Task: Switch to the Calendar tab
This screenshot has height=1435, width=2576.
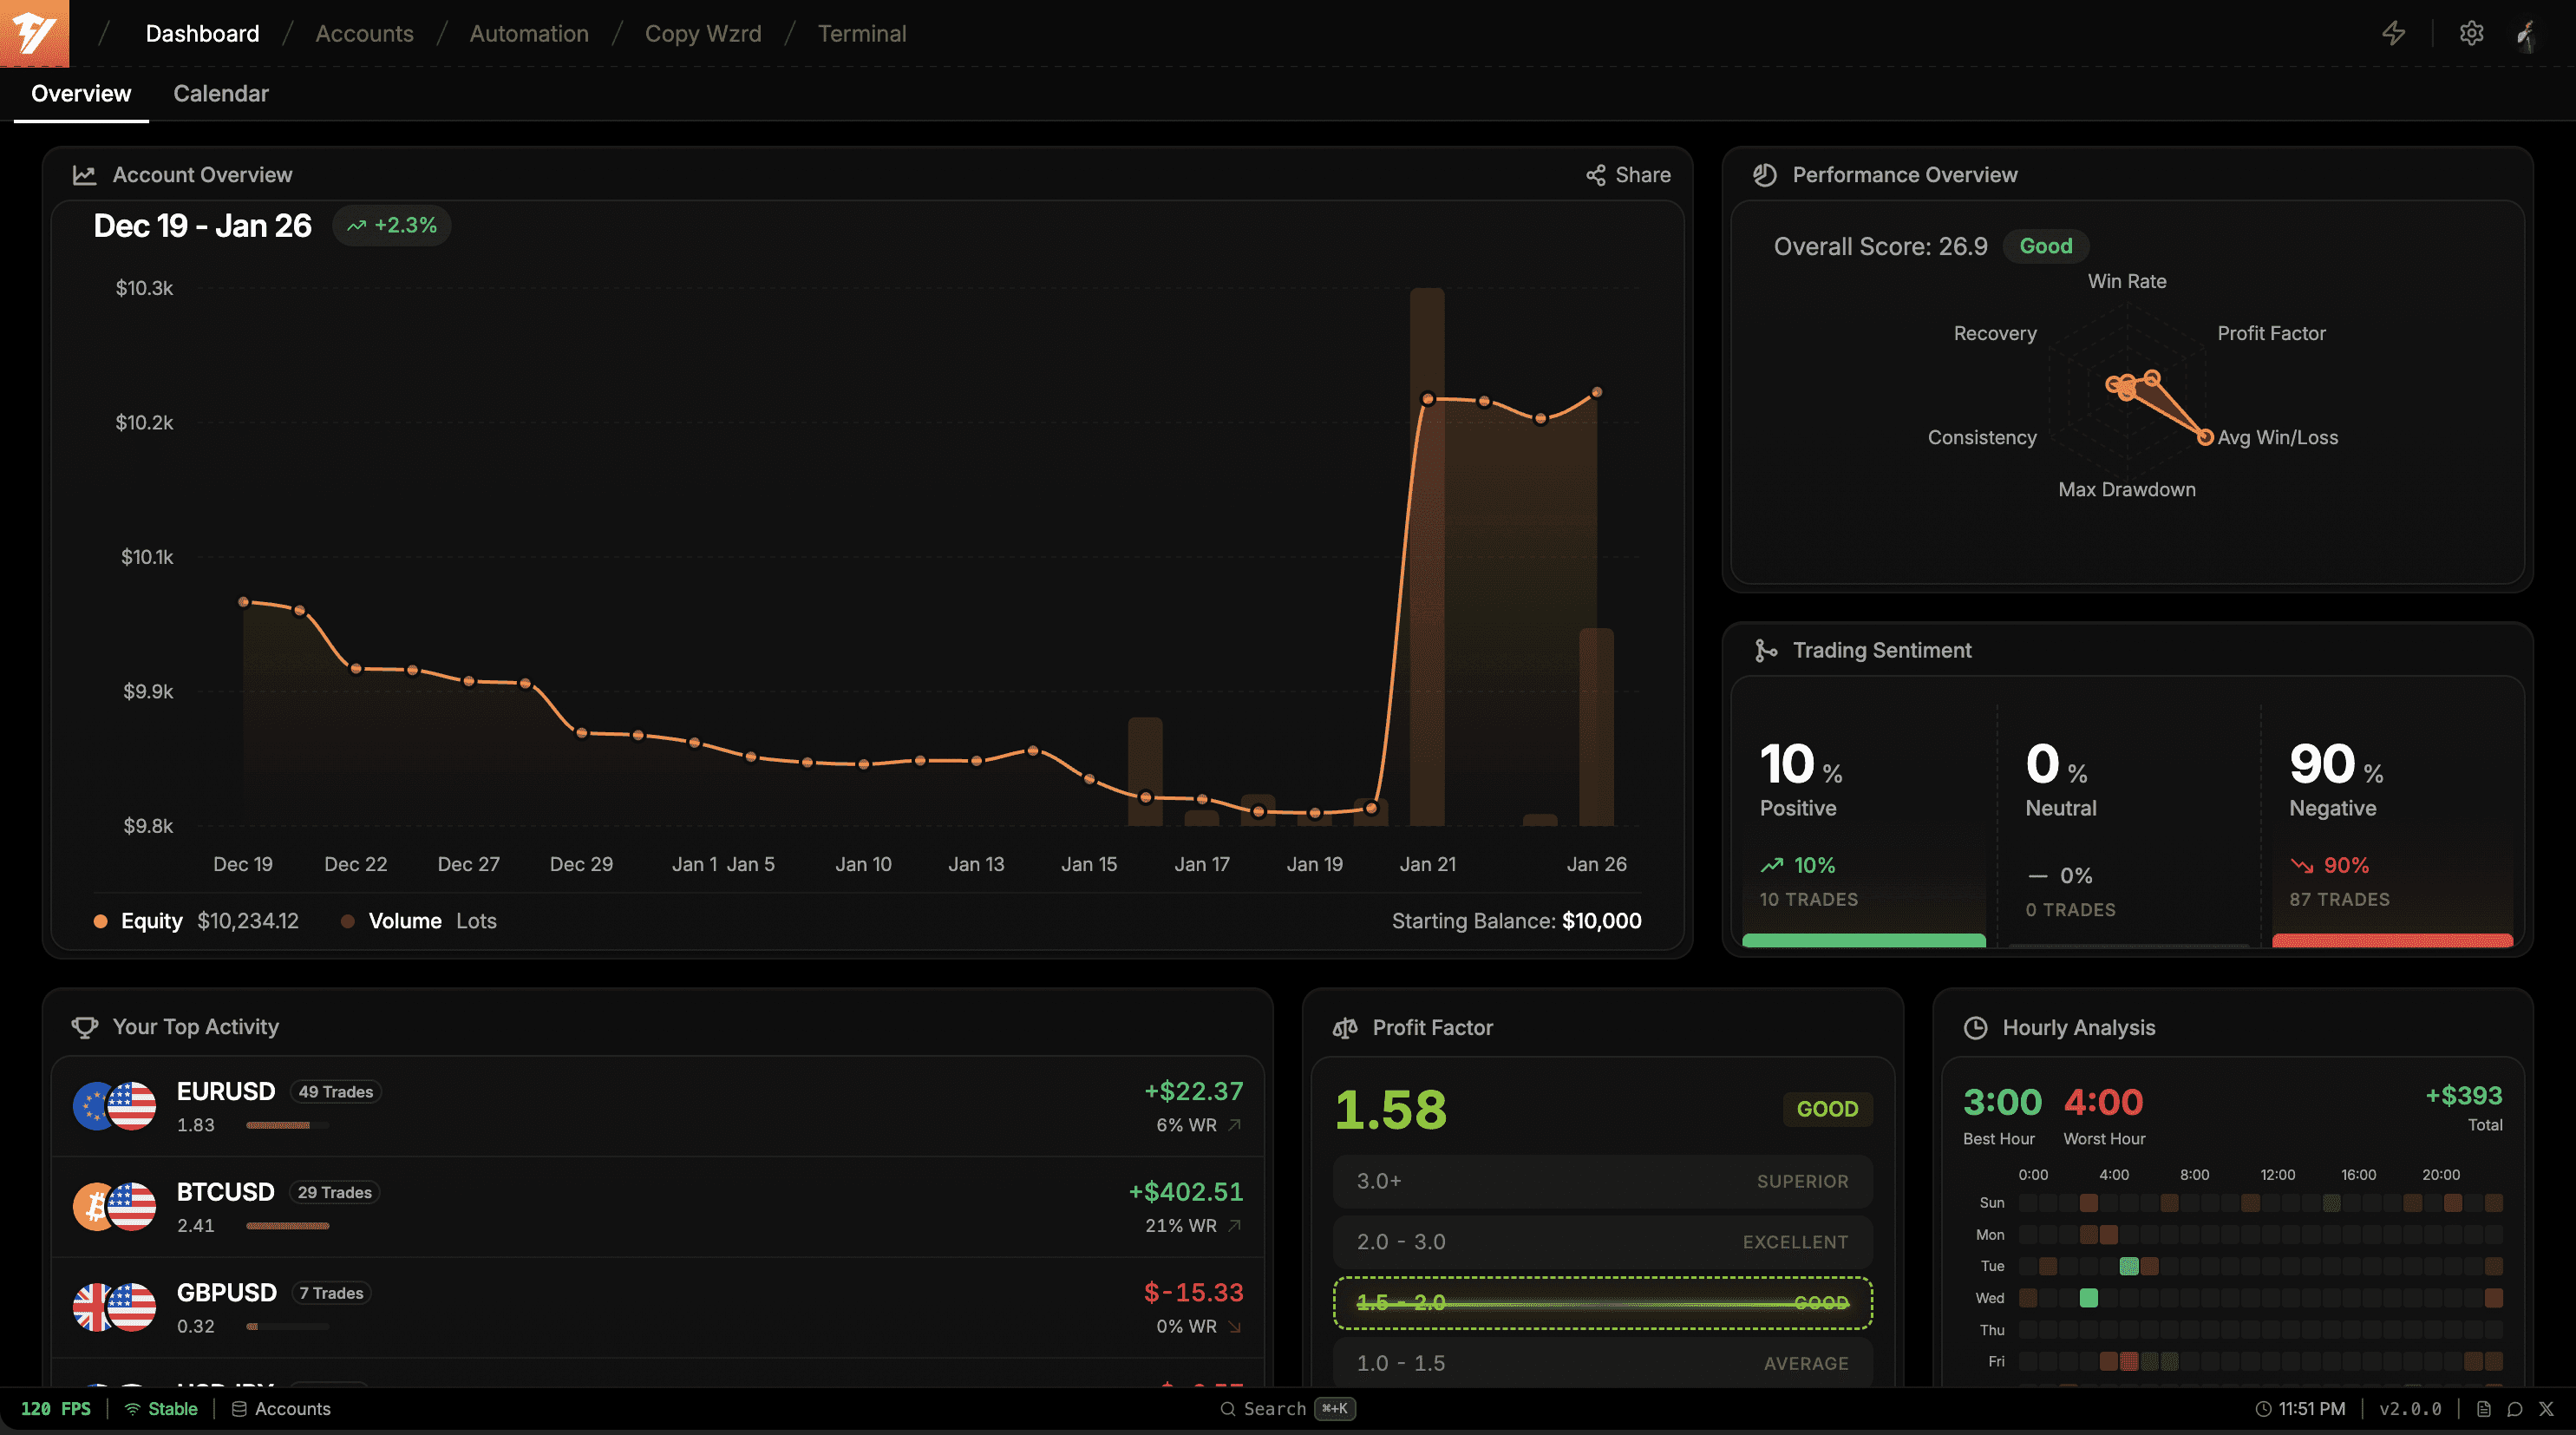Action: pyautogui.click(x=221, y=94)
